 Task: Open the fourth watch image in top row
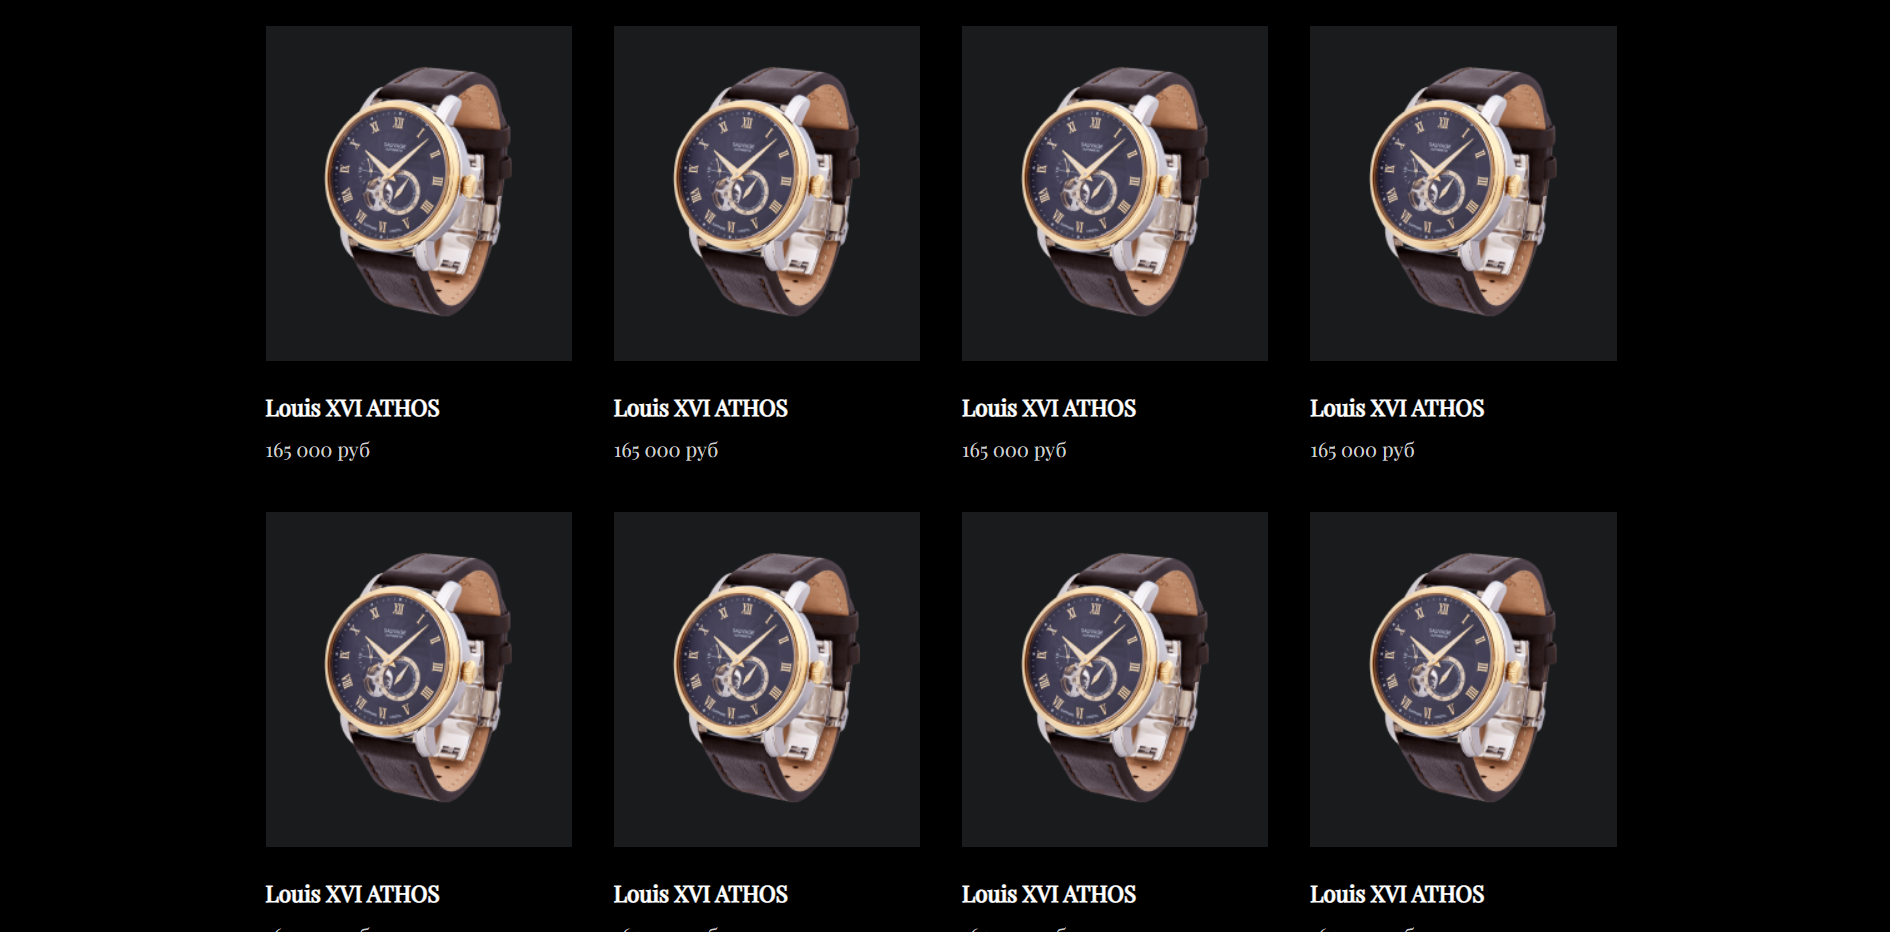click(1463, 193)
